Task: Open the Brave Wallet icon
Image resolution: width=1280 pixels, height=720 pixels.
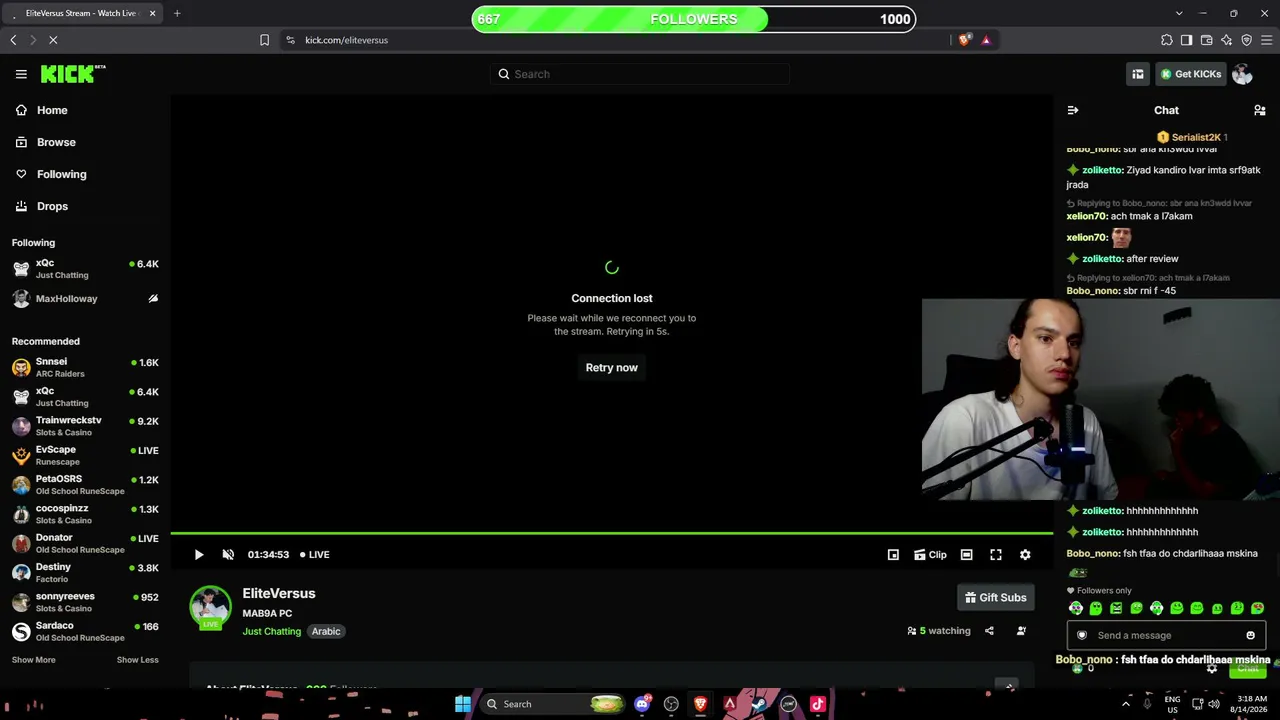Action: pyautogui.click(x=1206, y=40)
